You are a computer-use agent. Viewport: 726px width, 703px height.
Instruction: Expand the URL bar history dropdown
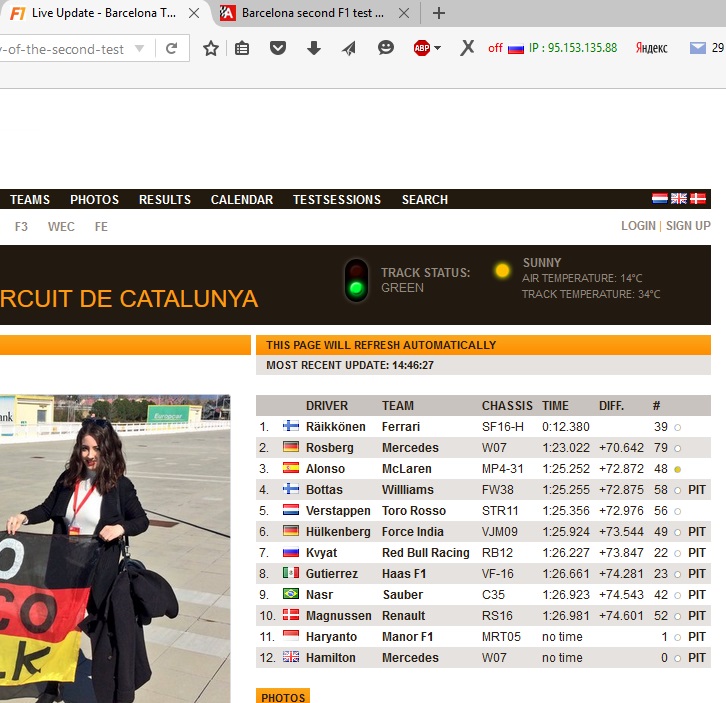[x=139, y=48]
